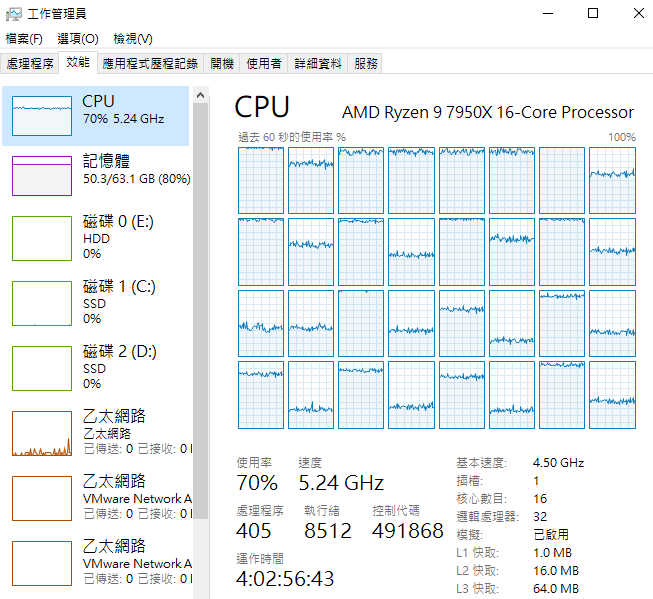The image size is (653, 599).
Task: Click the 491868 控制代碼 value
Action: click(407, 531)
